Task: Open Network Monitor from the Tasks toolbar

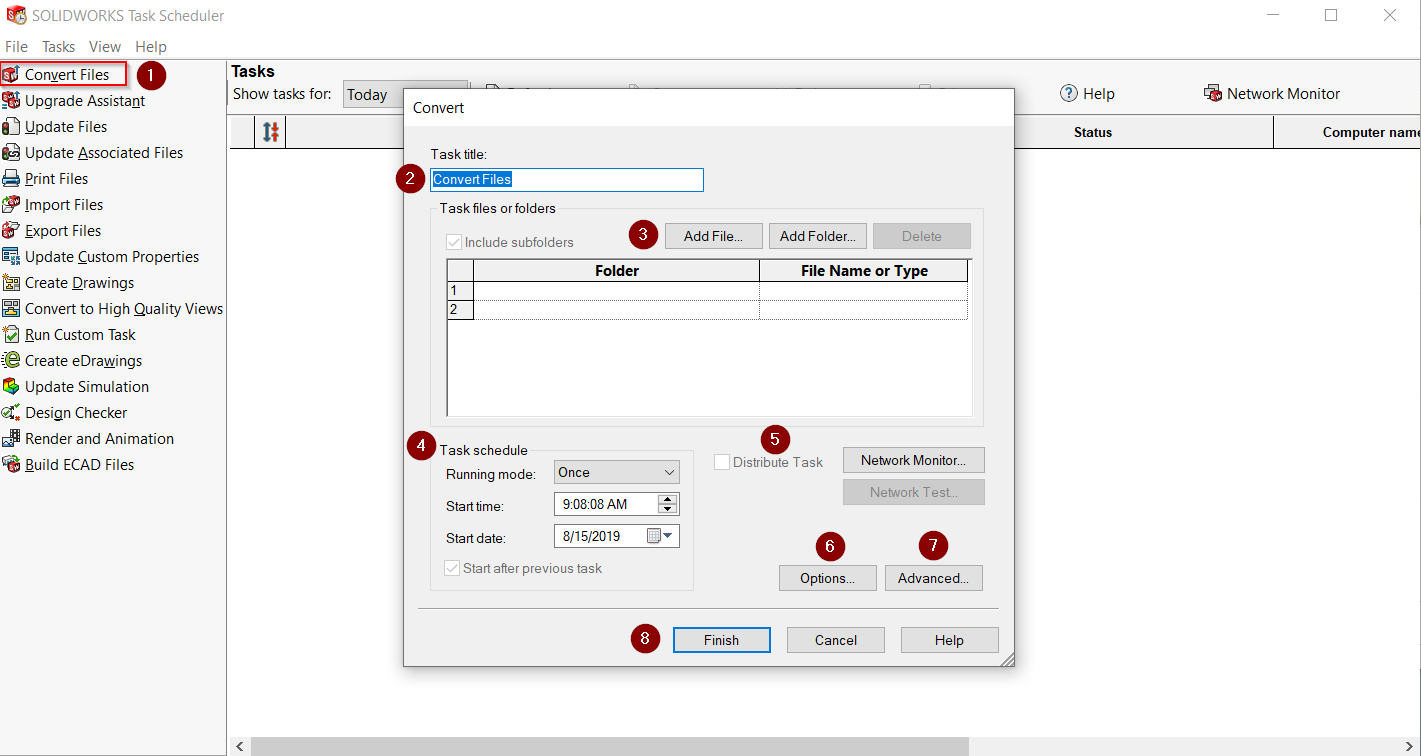Action: point(1272,93)
